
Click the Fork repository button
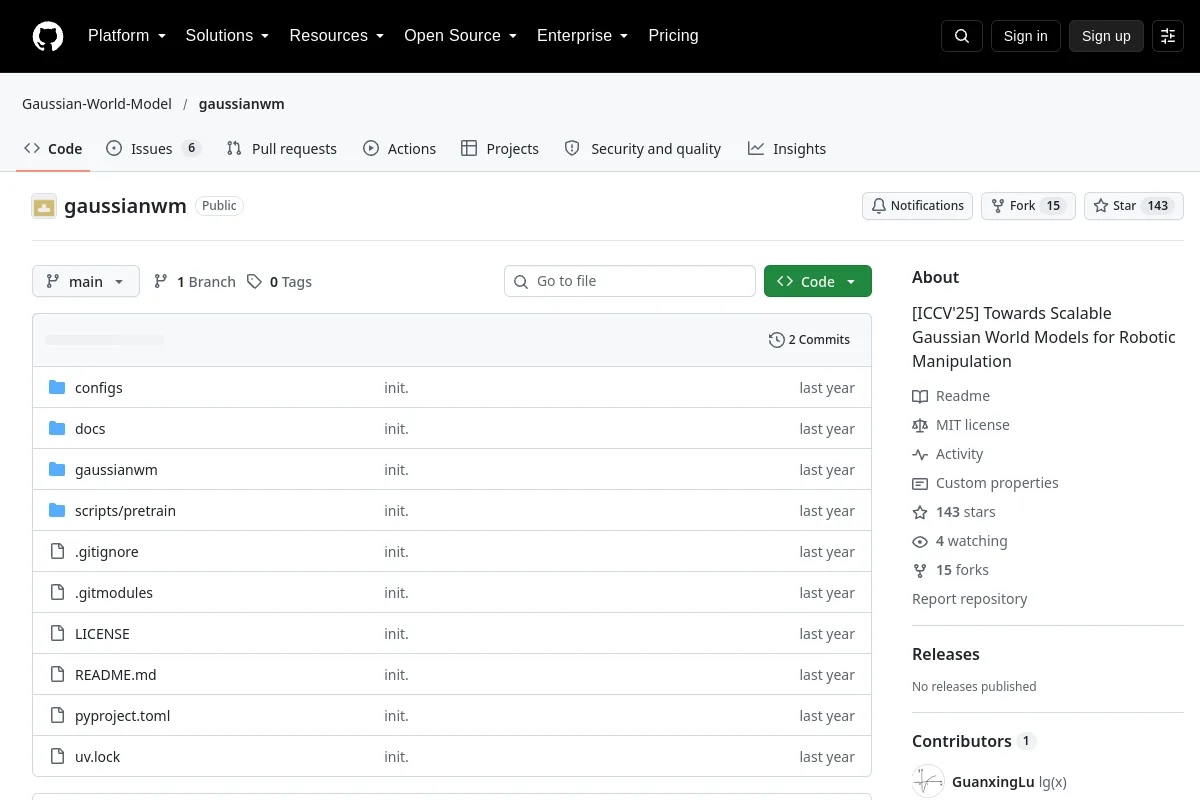[x=1028, y=206]
